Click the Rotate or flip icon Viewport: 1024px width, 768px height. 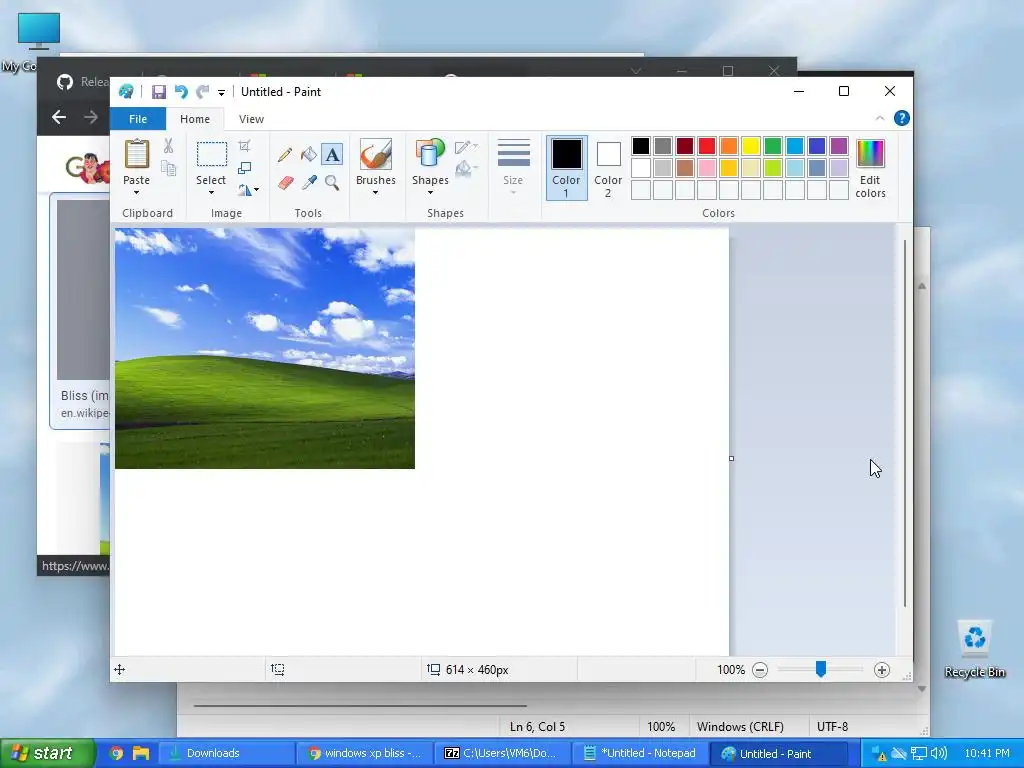click(244, 190)
